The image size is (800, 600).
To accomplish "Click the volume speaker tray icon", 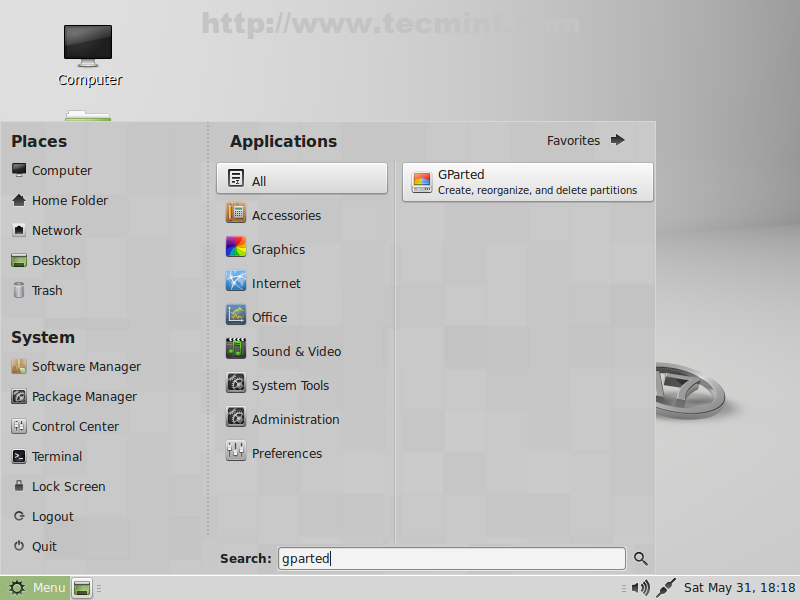I will [640, 588].
